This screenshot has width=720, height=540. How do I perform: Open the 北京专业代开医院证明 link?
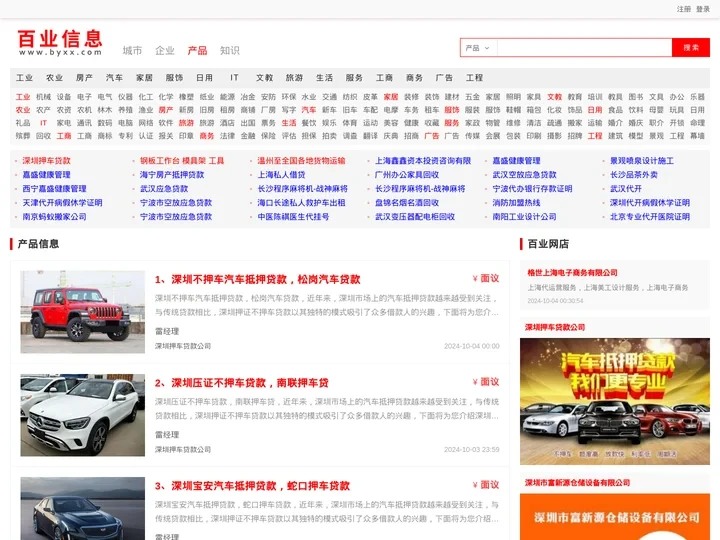(x=650, y=217)
